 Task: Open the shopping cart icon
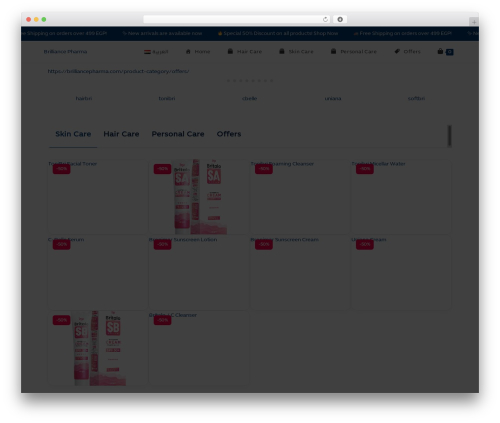coord(440,51)
